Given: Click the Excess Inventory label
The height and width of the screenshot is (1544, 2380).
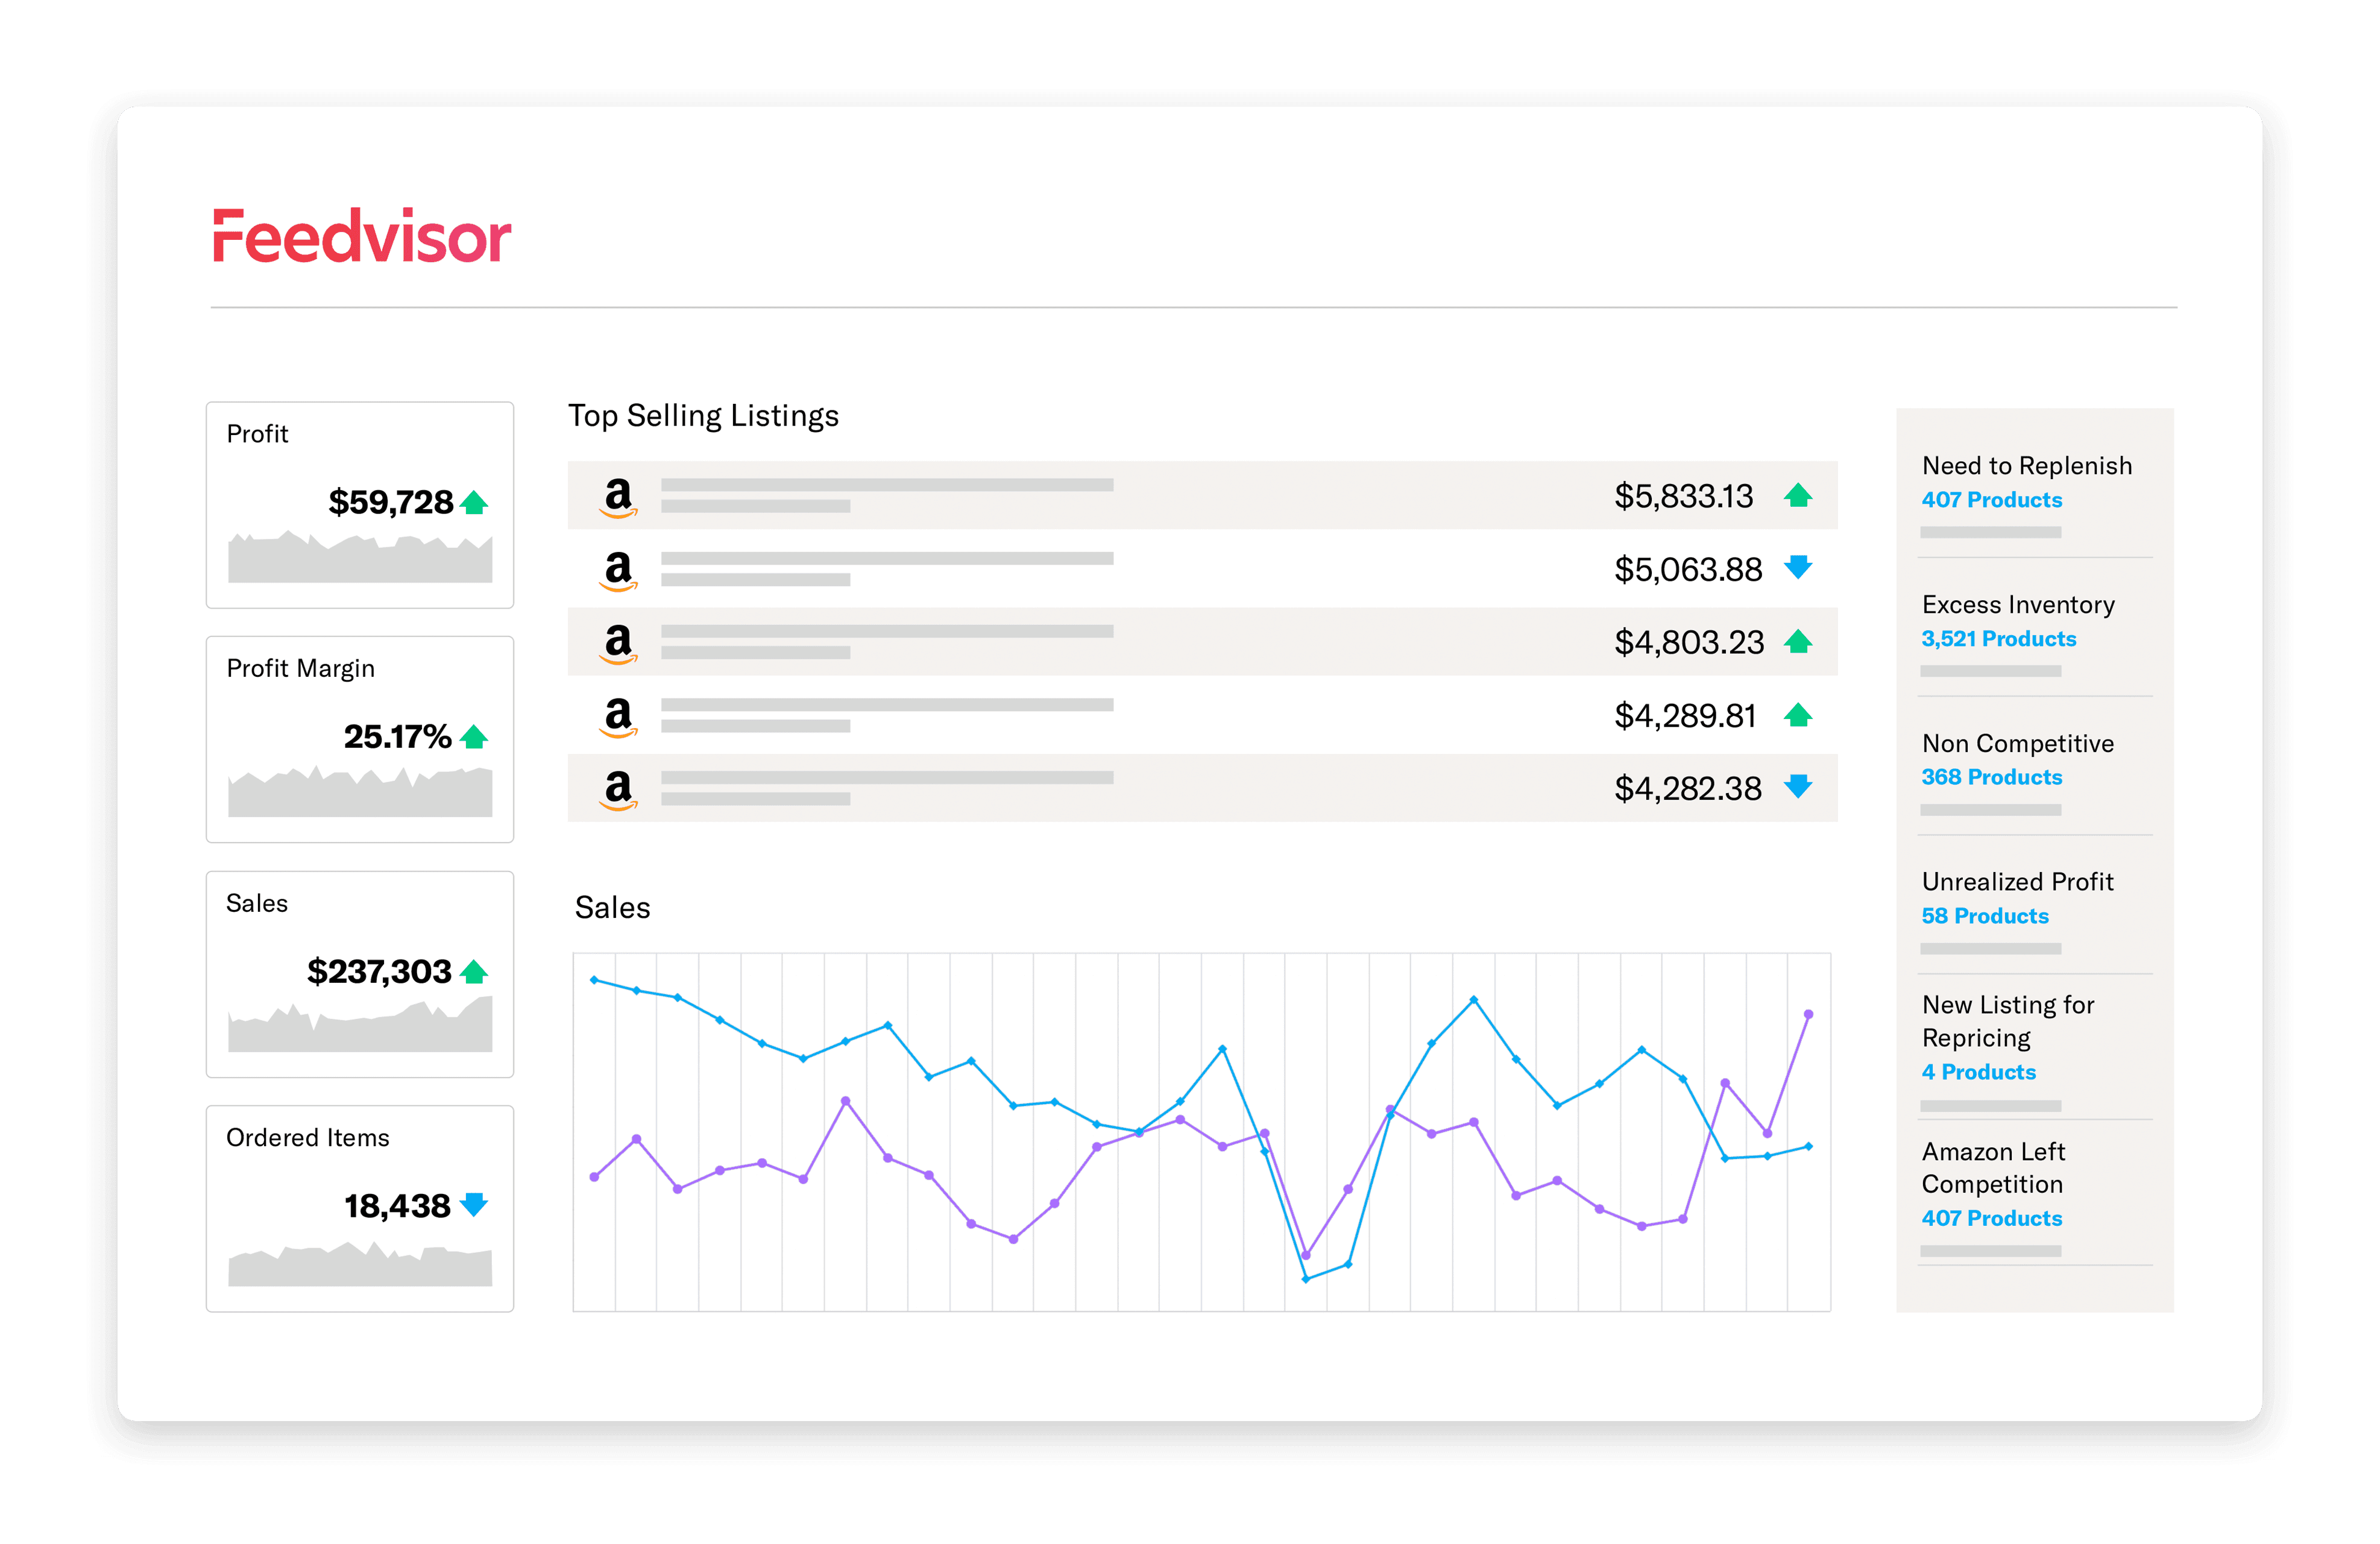Looking at the screenshot, I should coord(2018,604).
